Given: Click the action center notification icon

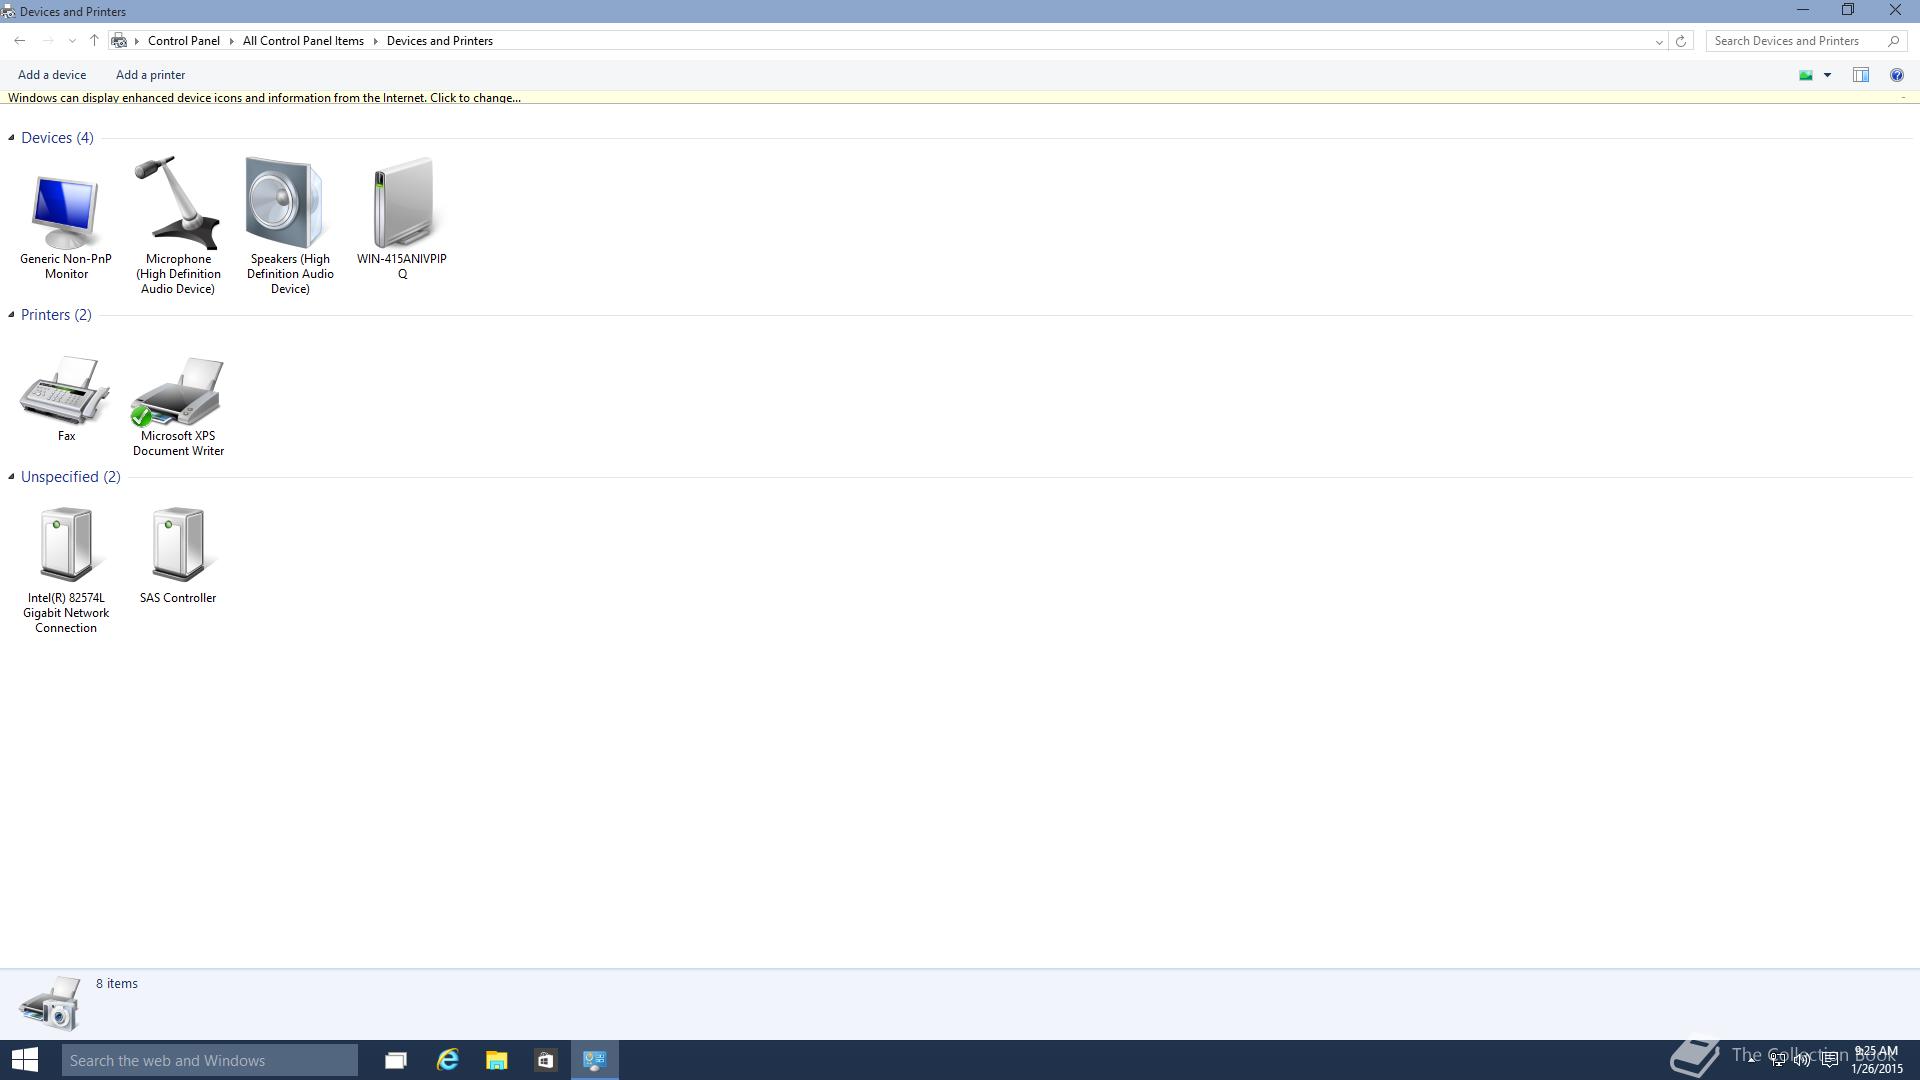Looking at the screenshot, I should pos(1829,1060).
